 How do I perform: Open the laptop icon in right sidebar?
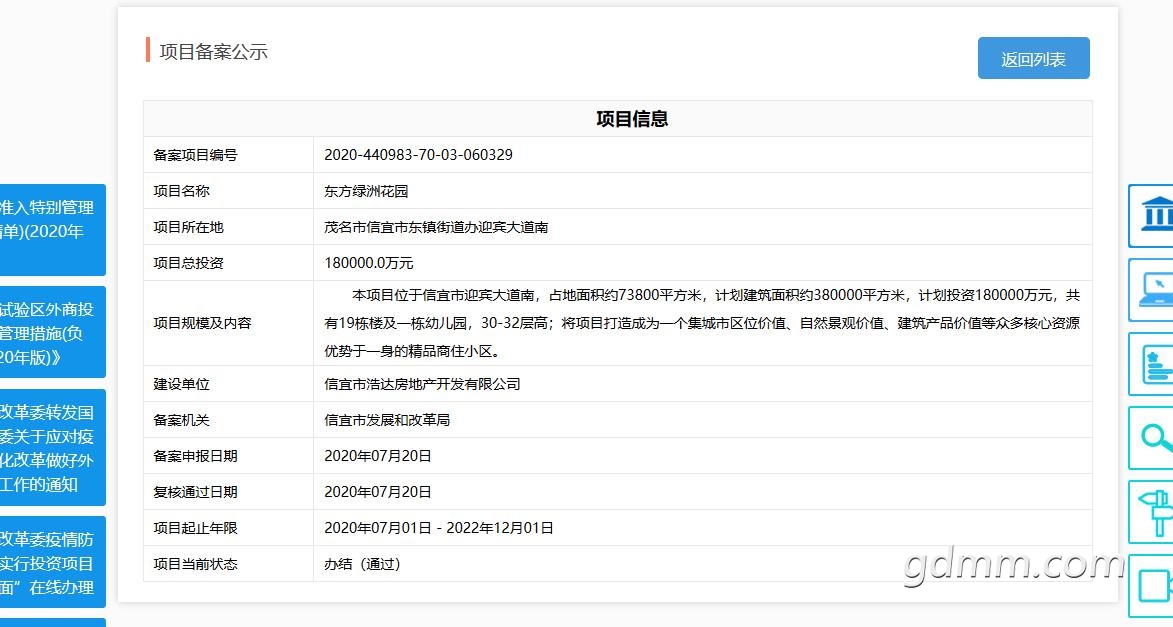pyautogui.click(x=1151, y=290)
